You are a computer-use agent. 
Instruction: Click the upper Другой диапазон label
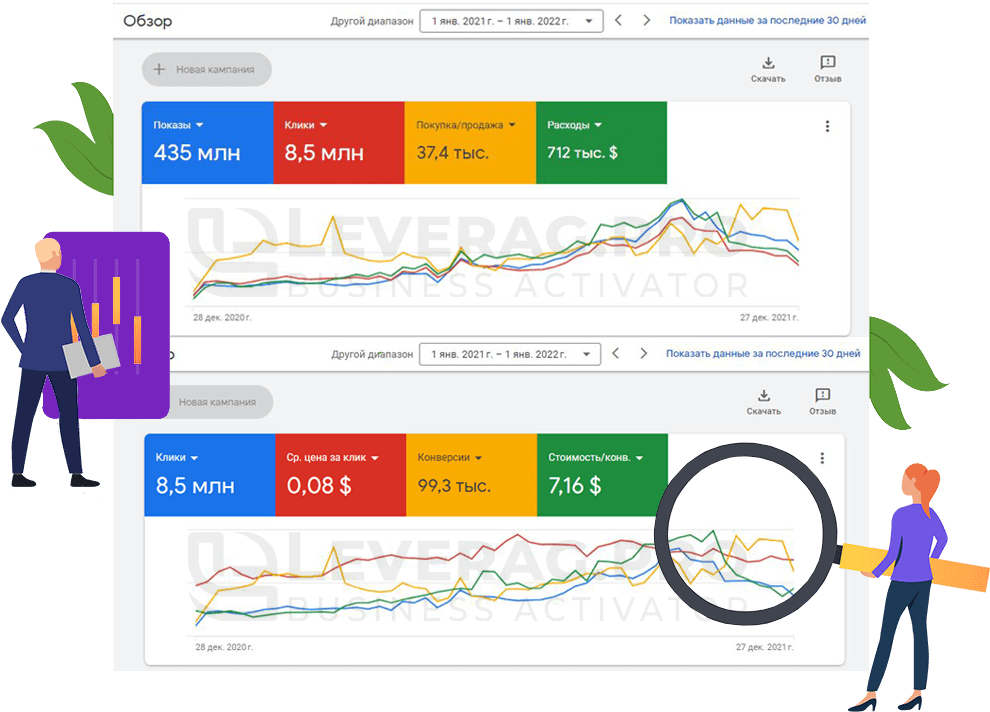pyautogui.click(x=372, y=21)
